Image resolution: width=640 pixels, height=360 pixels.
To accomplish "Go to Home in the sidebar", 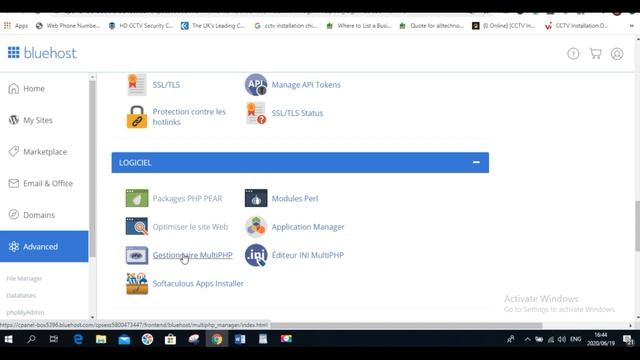I will (x=44, y=89).
